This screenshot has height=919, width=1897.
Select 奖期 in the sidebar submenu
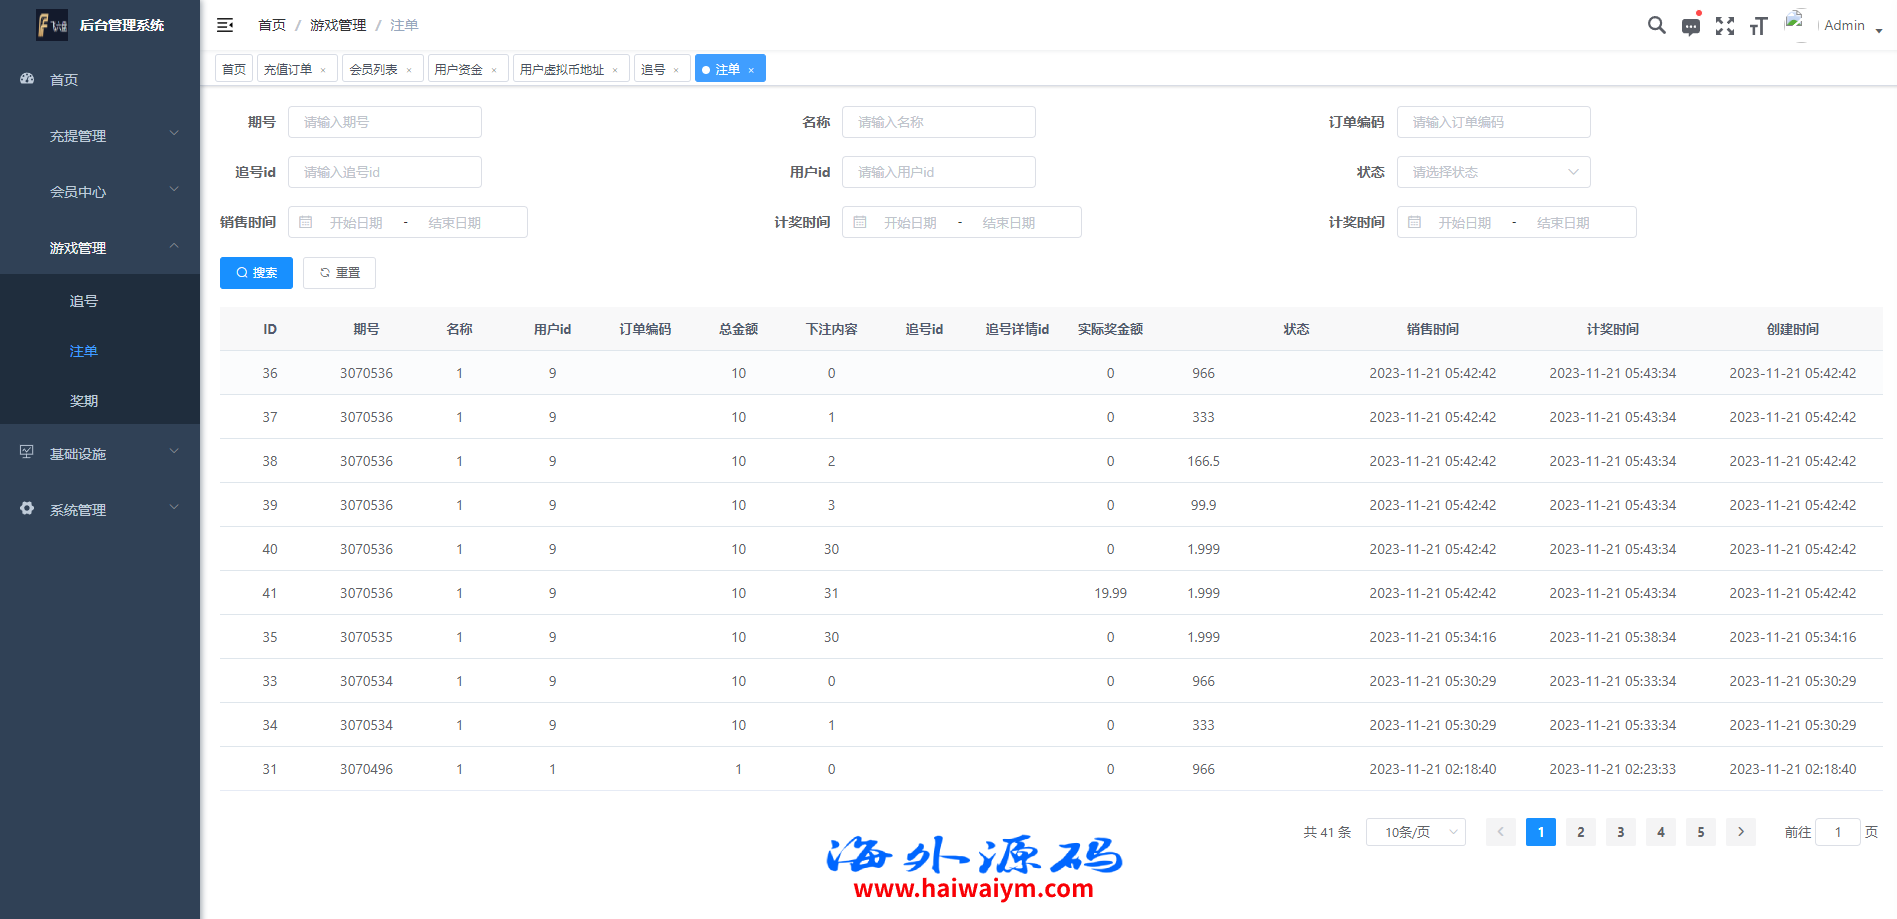84,401
